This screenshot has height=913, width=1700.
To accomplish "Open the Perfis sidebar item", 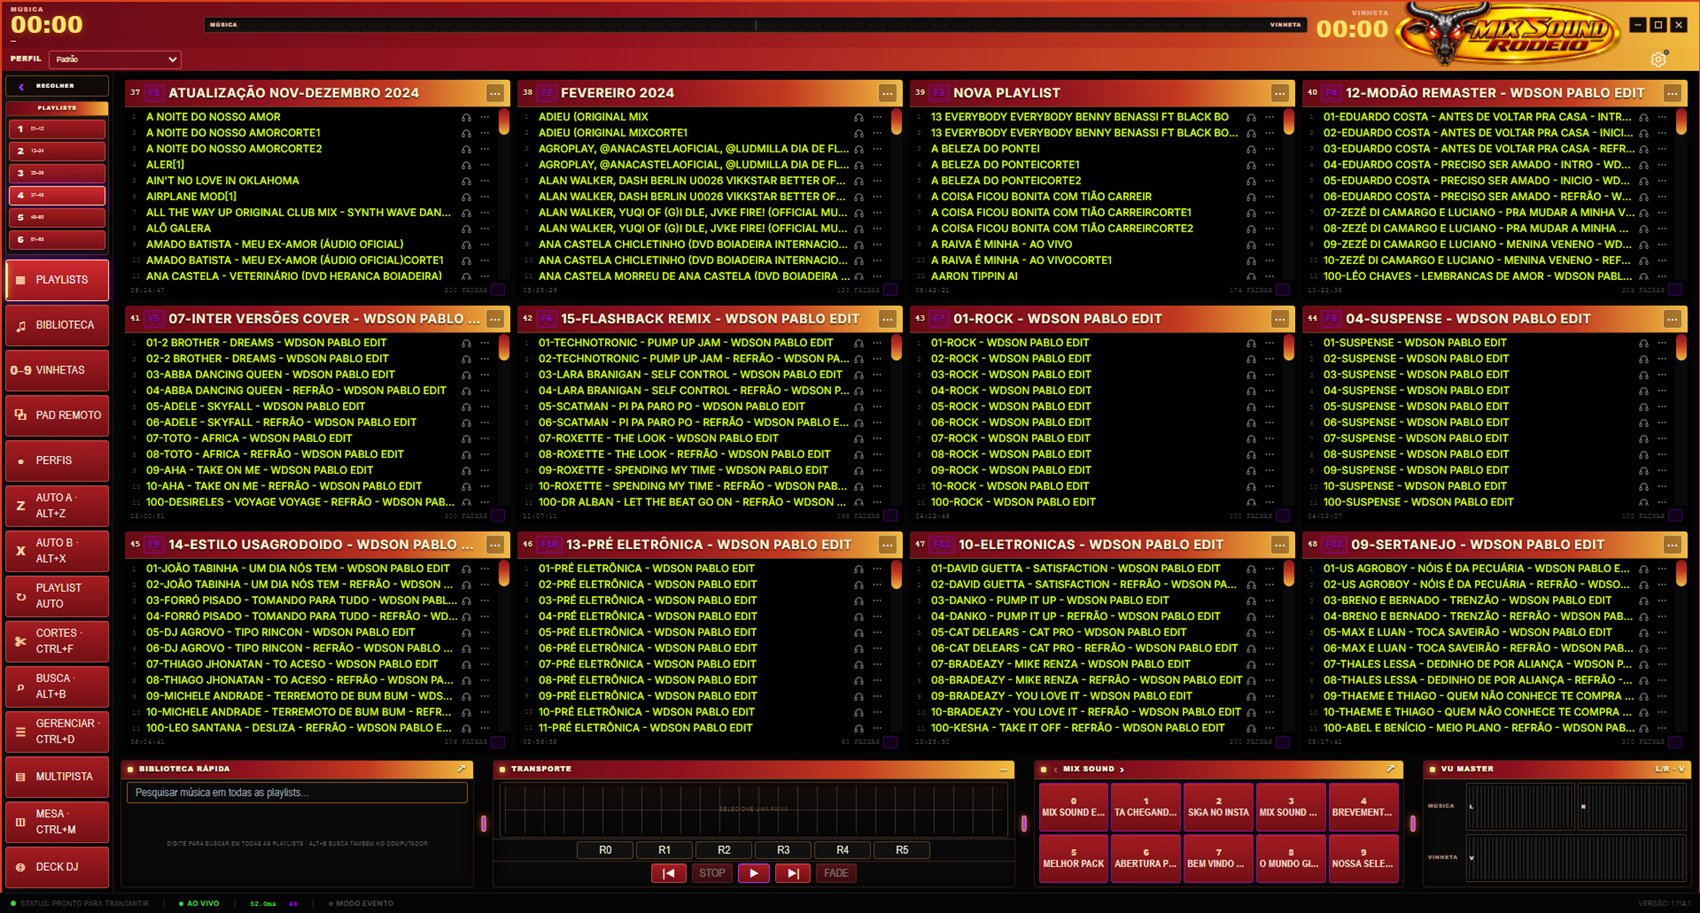I will [57, 461].
